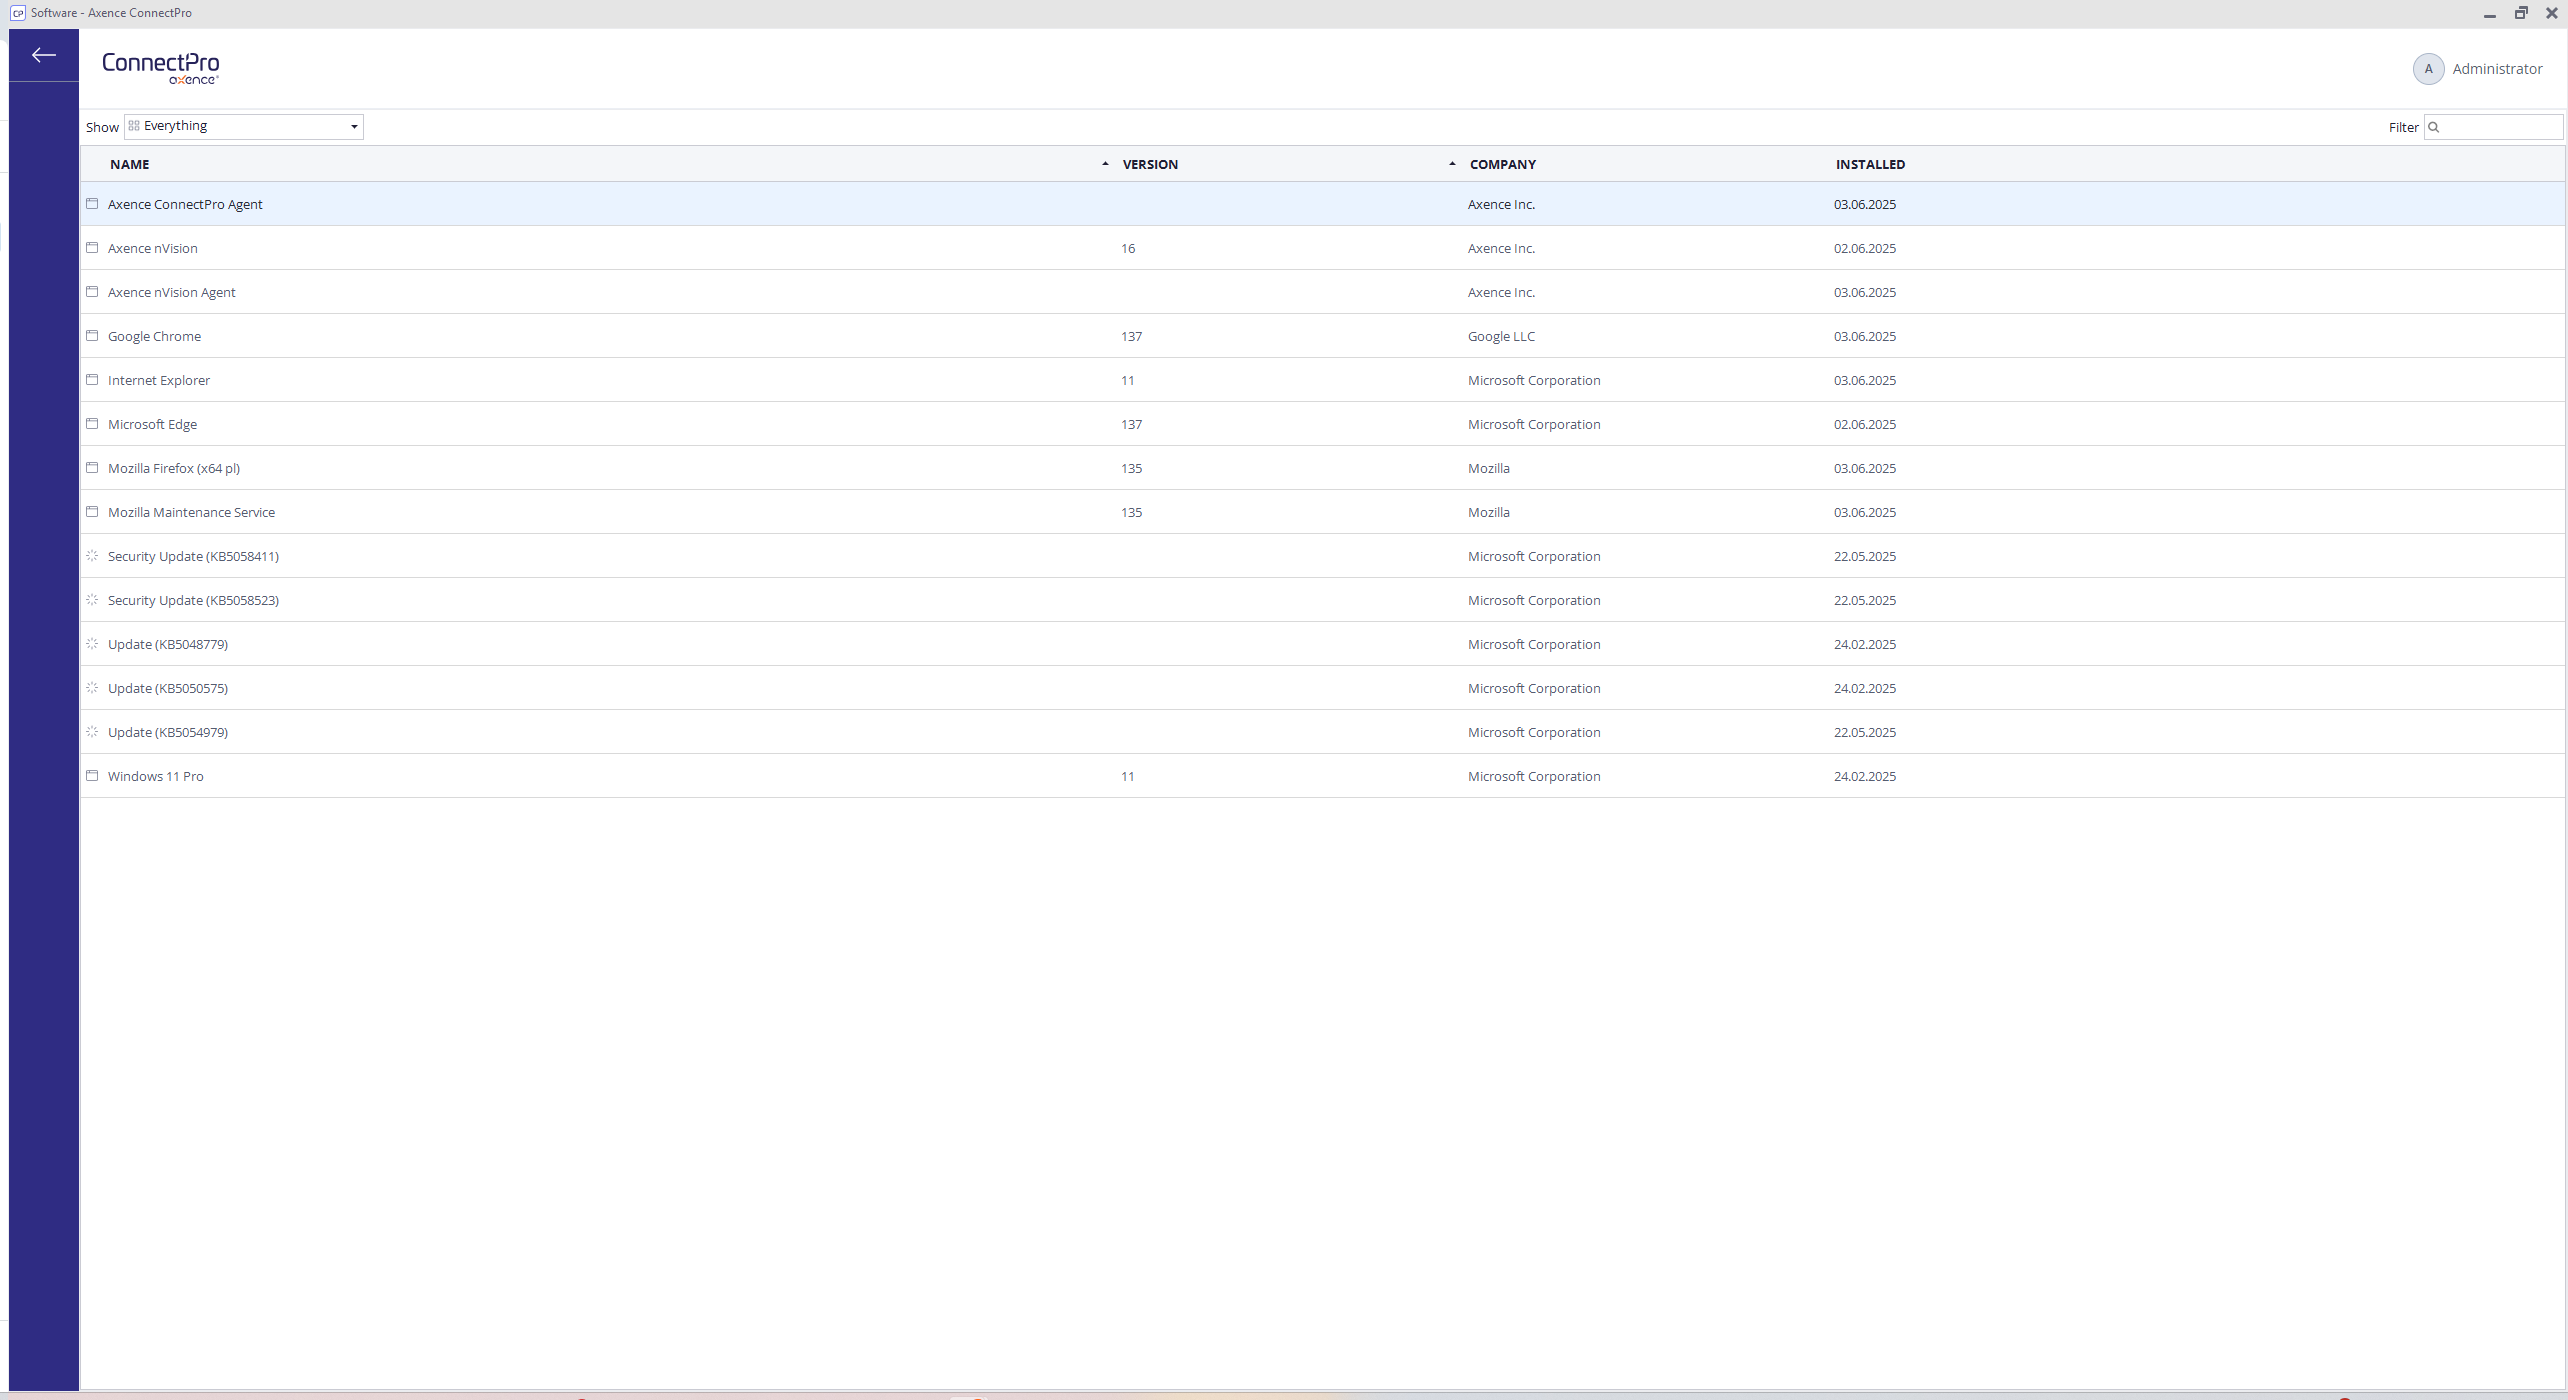
Task: Select the Mozilla Maintenance Service entry name
Action: point(191,512)
